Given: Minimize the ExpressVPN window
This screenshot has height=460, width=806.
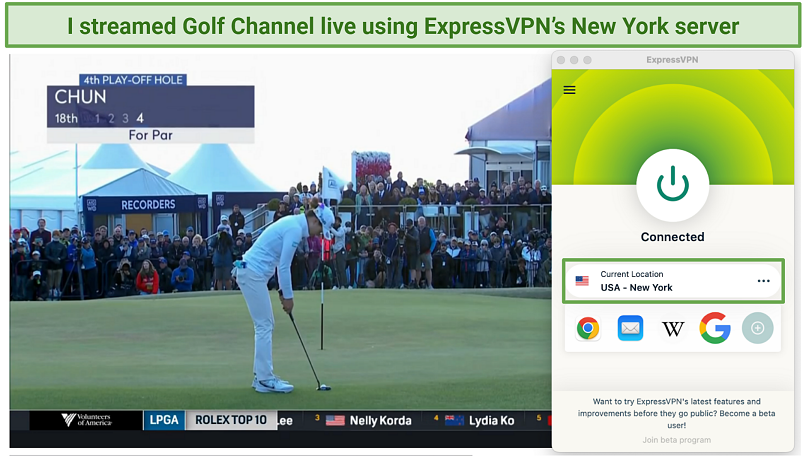Looking at the screenshot, I should [x=574, y=60].
